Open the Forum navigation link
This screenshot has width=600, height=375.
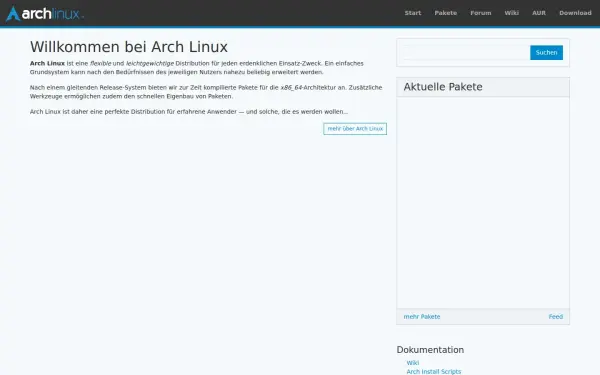click(x=481, y=13)
